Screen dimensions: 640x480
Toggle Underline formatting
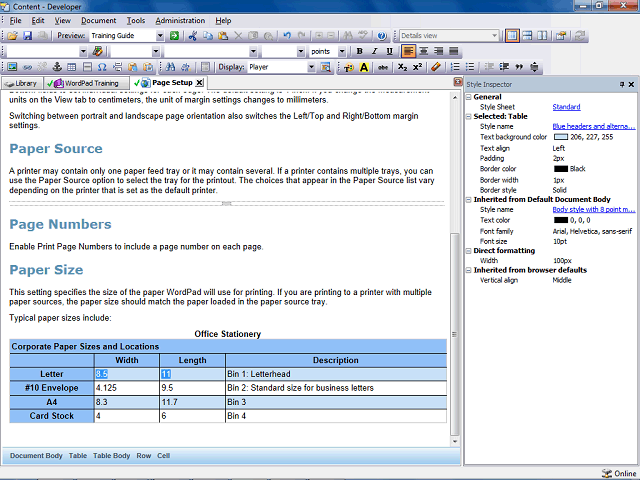click(x=390, y=51)
